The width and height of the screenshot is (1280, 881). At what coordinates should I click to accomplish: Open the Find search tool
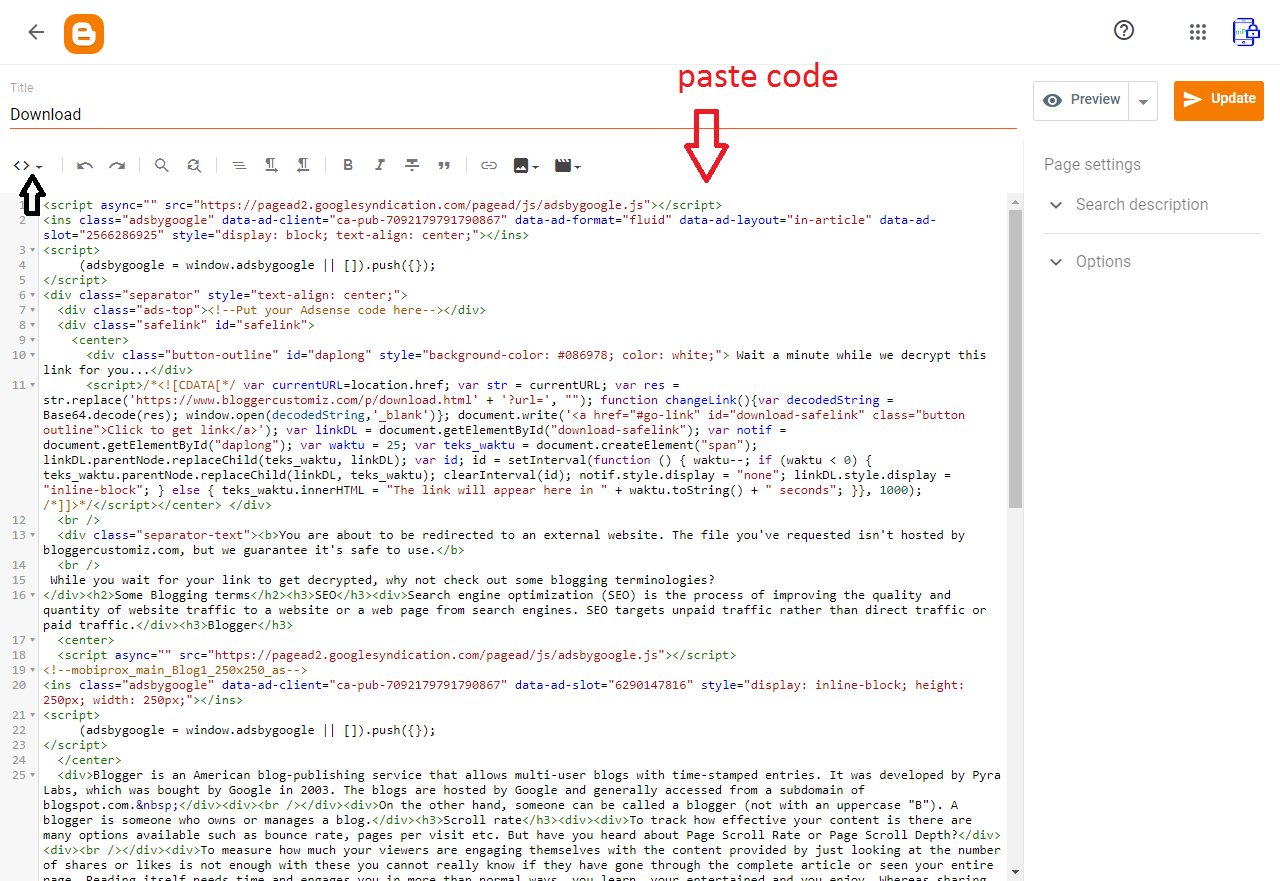click(161, 166)
